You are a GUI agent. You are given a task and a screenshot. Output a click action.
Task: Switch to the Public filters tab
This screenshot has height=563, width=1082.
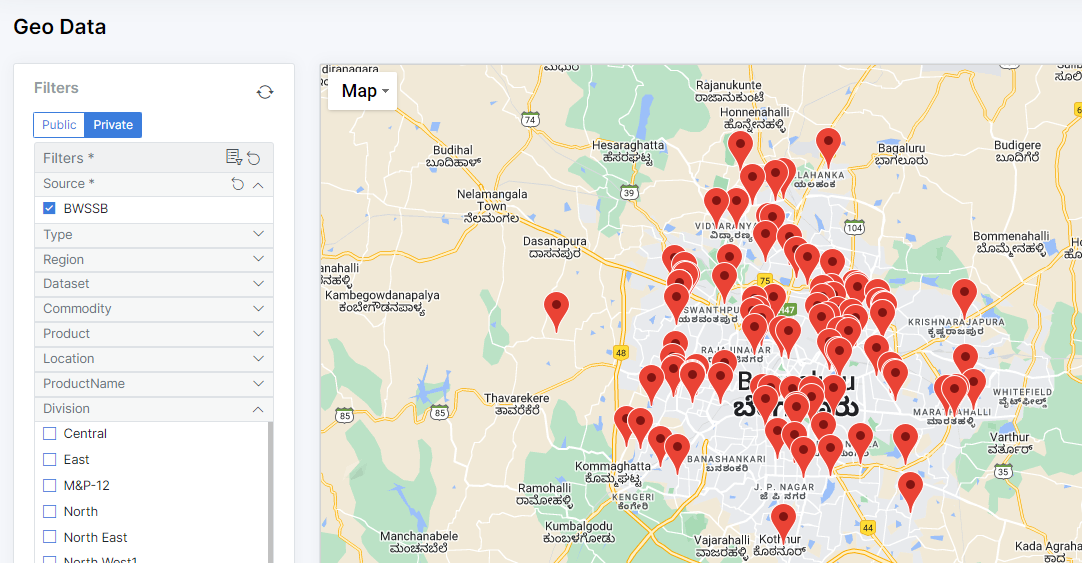click(x=59, y=125)
